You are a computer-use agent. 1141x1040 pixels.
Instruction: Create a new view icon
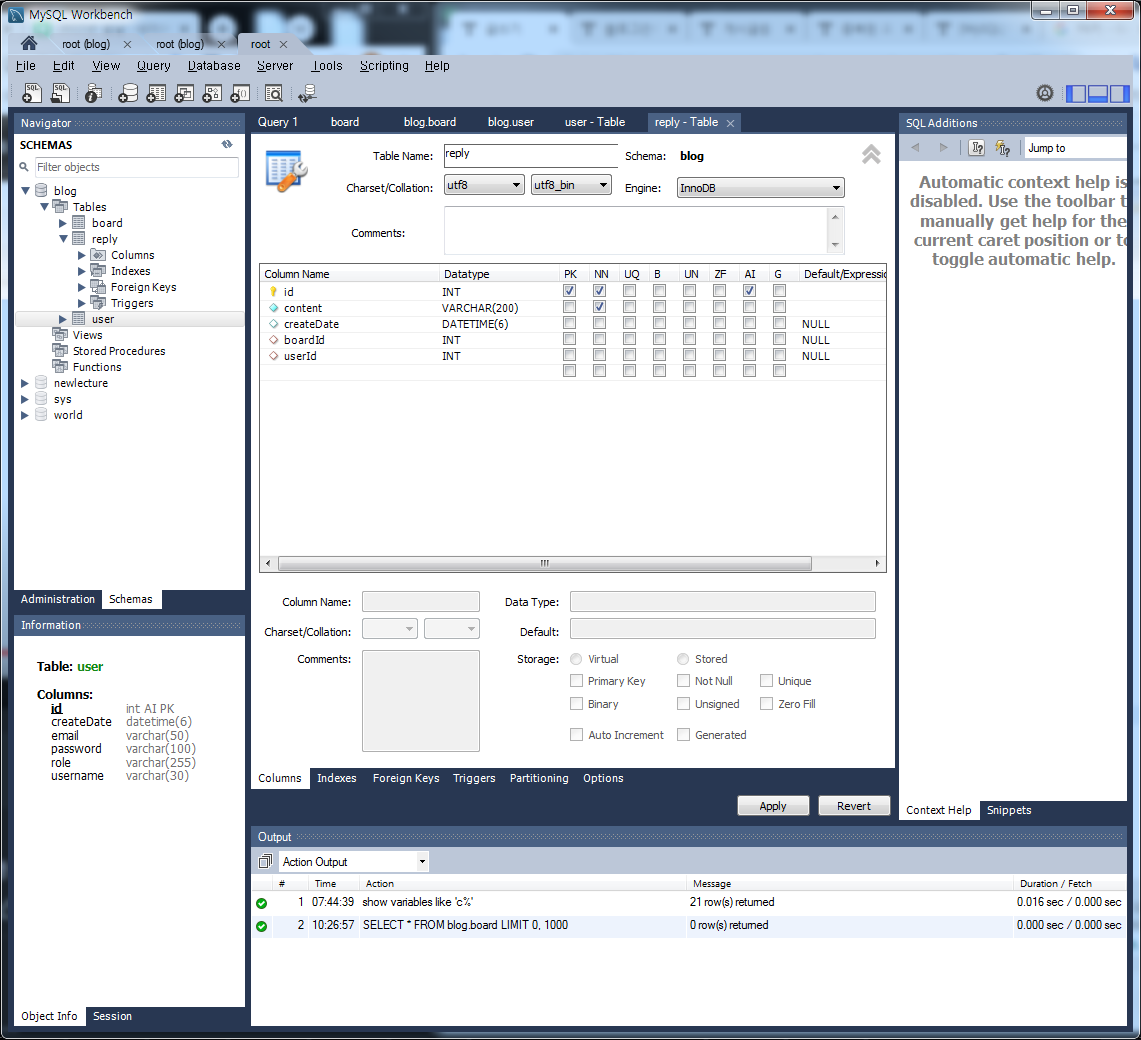click(184, 93)
